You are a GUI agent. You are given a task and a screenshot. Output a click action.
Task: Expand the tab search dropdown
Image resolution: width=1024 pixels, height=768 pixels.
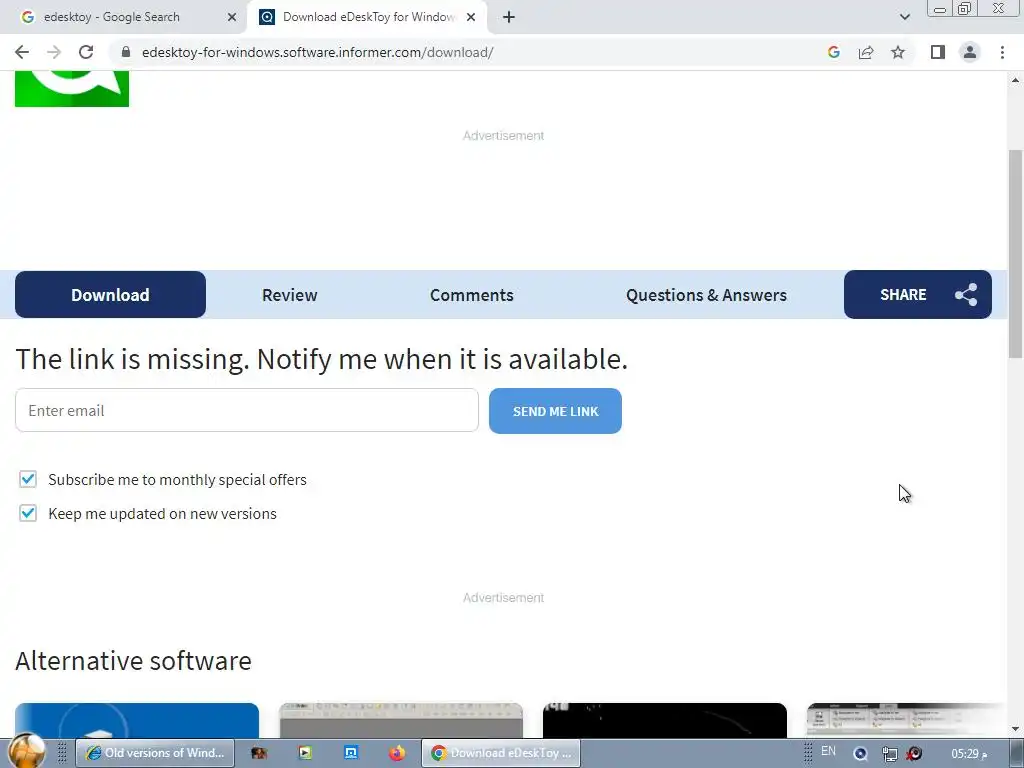tap(904, 17)
